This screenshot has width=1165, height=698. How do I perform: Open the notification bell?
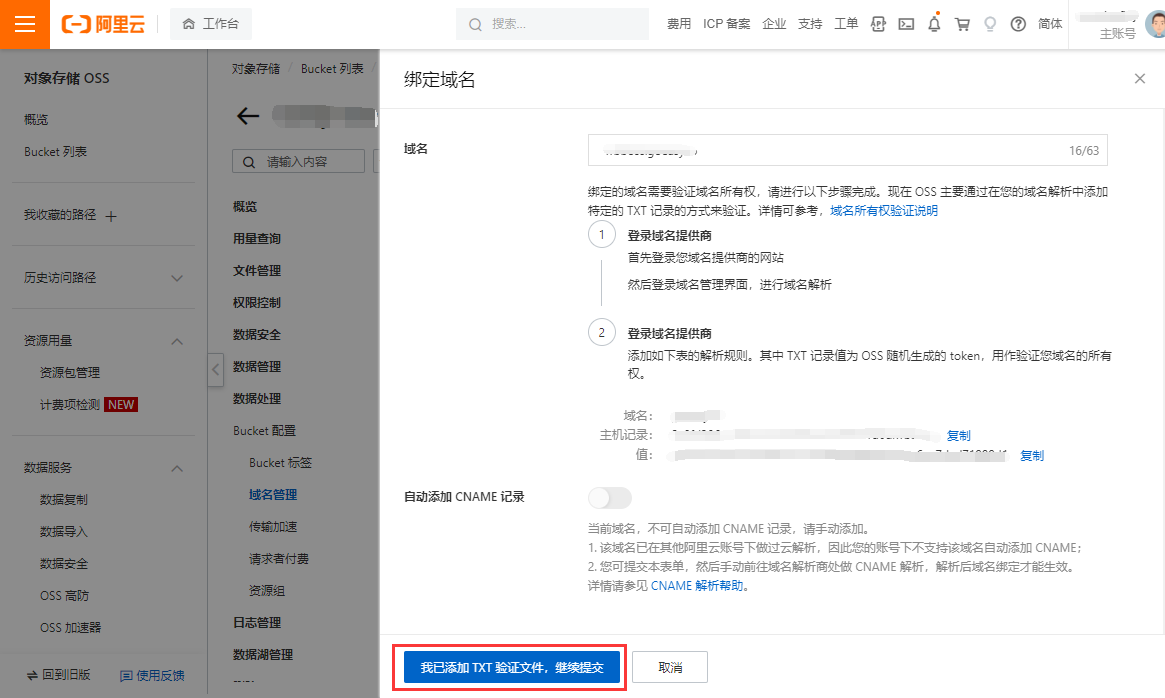pos(934,24)
